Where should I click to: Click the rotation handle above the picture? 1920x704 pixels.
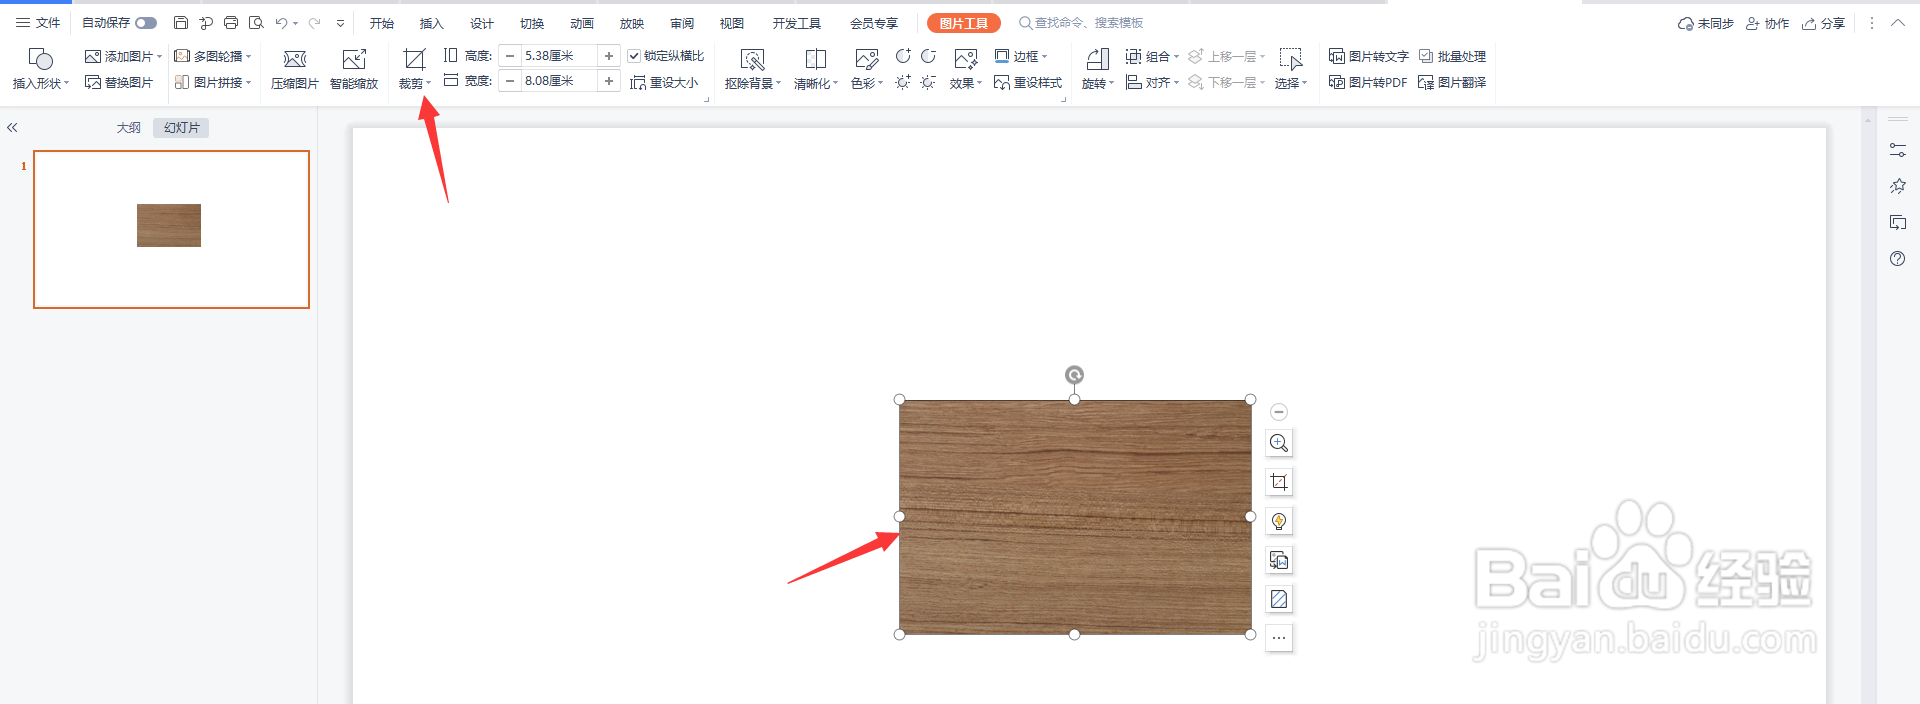1074,375
